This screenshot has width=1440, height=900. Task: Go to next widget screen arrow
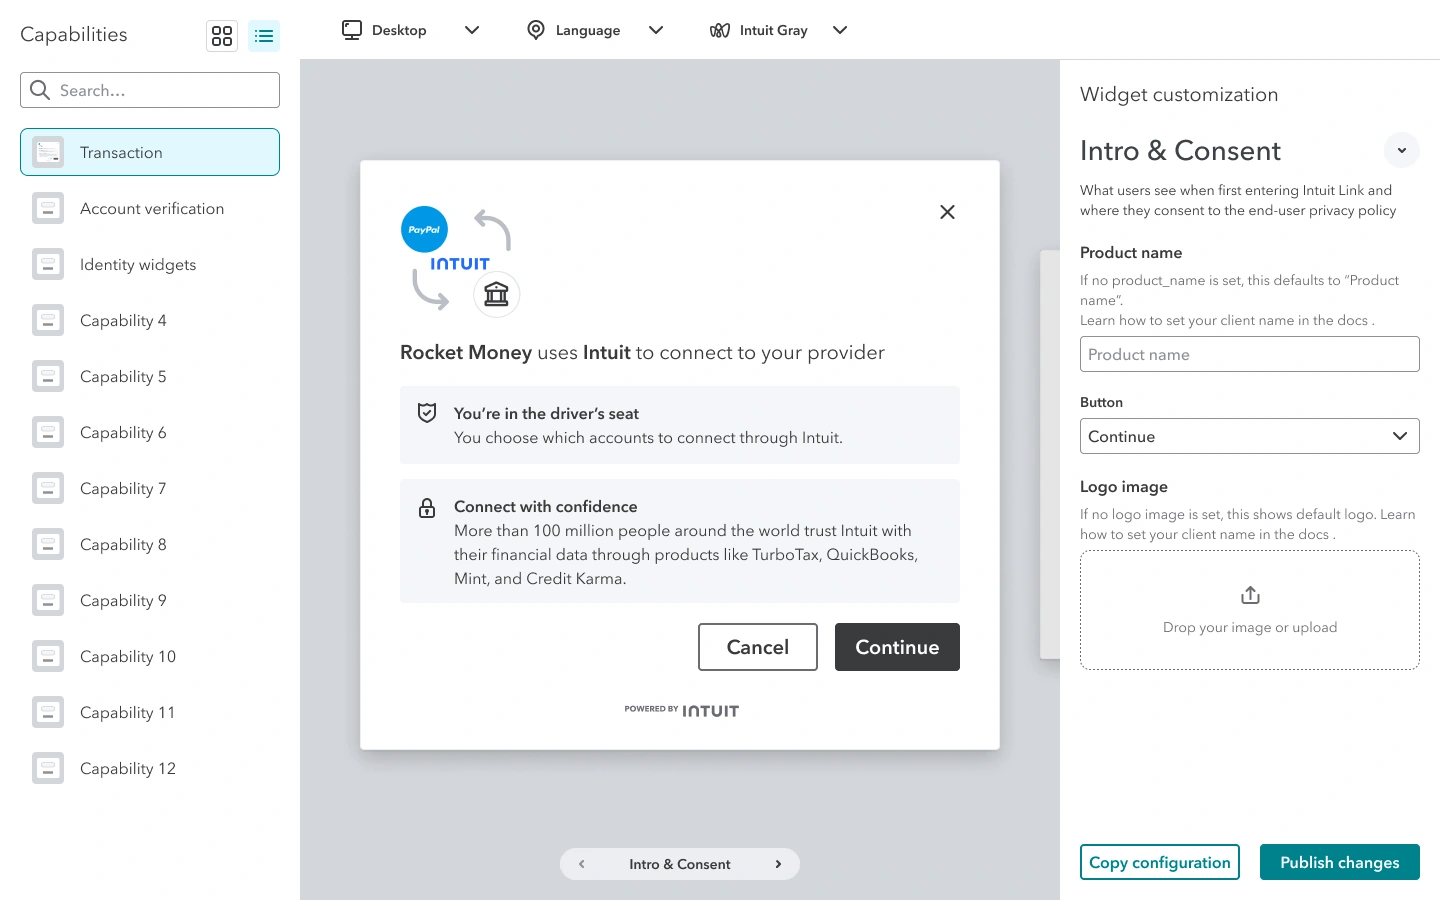tap(778, 864)
